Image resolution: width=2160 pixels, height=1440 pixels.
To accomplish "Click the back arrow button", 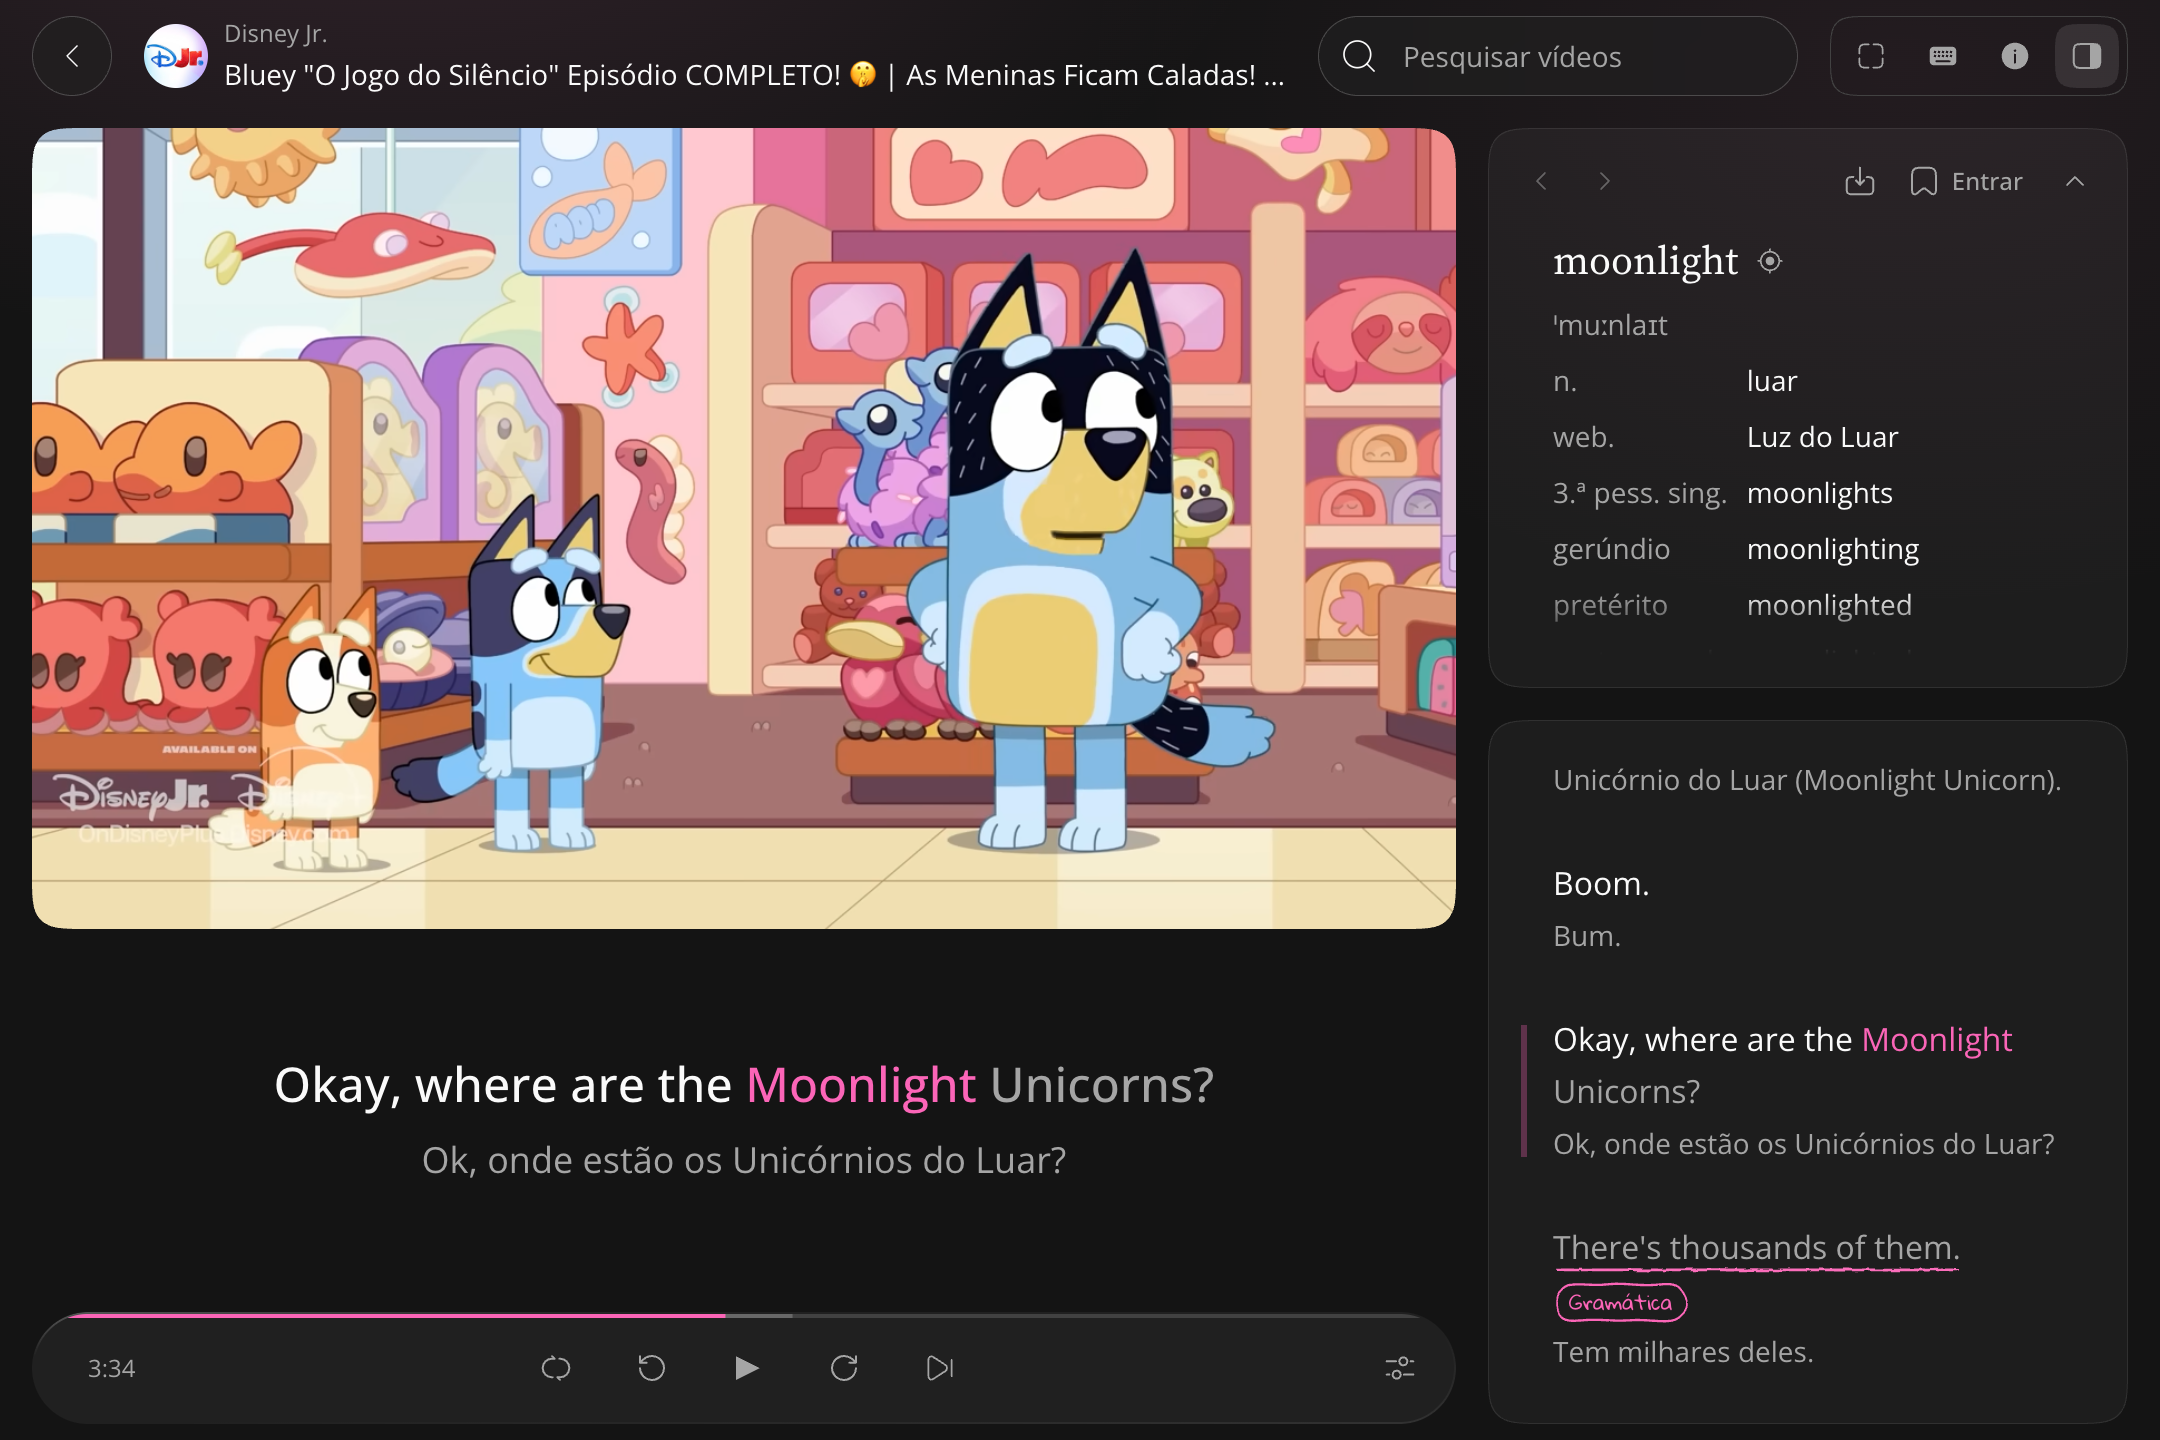I will click(x=72, y=56).
